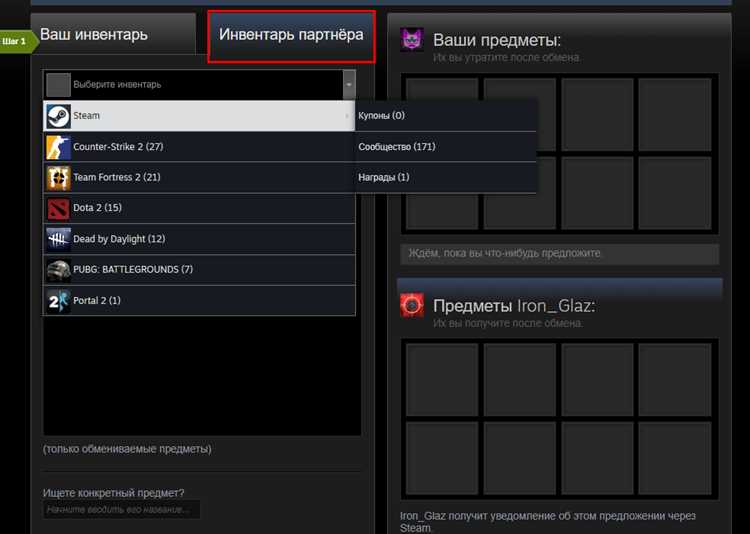Select Counter-Strike 2 (27) inventory
Screen dimensions: 750x534
tap(199, 146)
